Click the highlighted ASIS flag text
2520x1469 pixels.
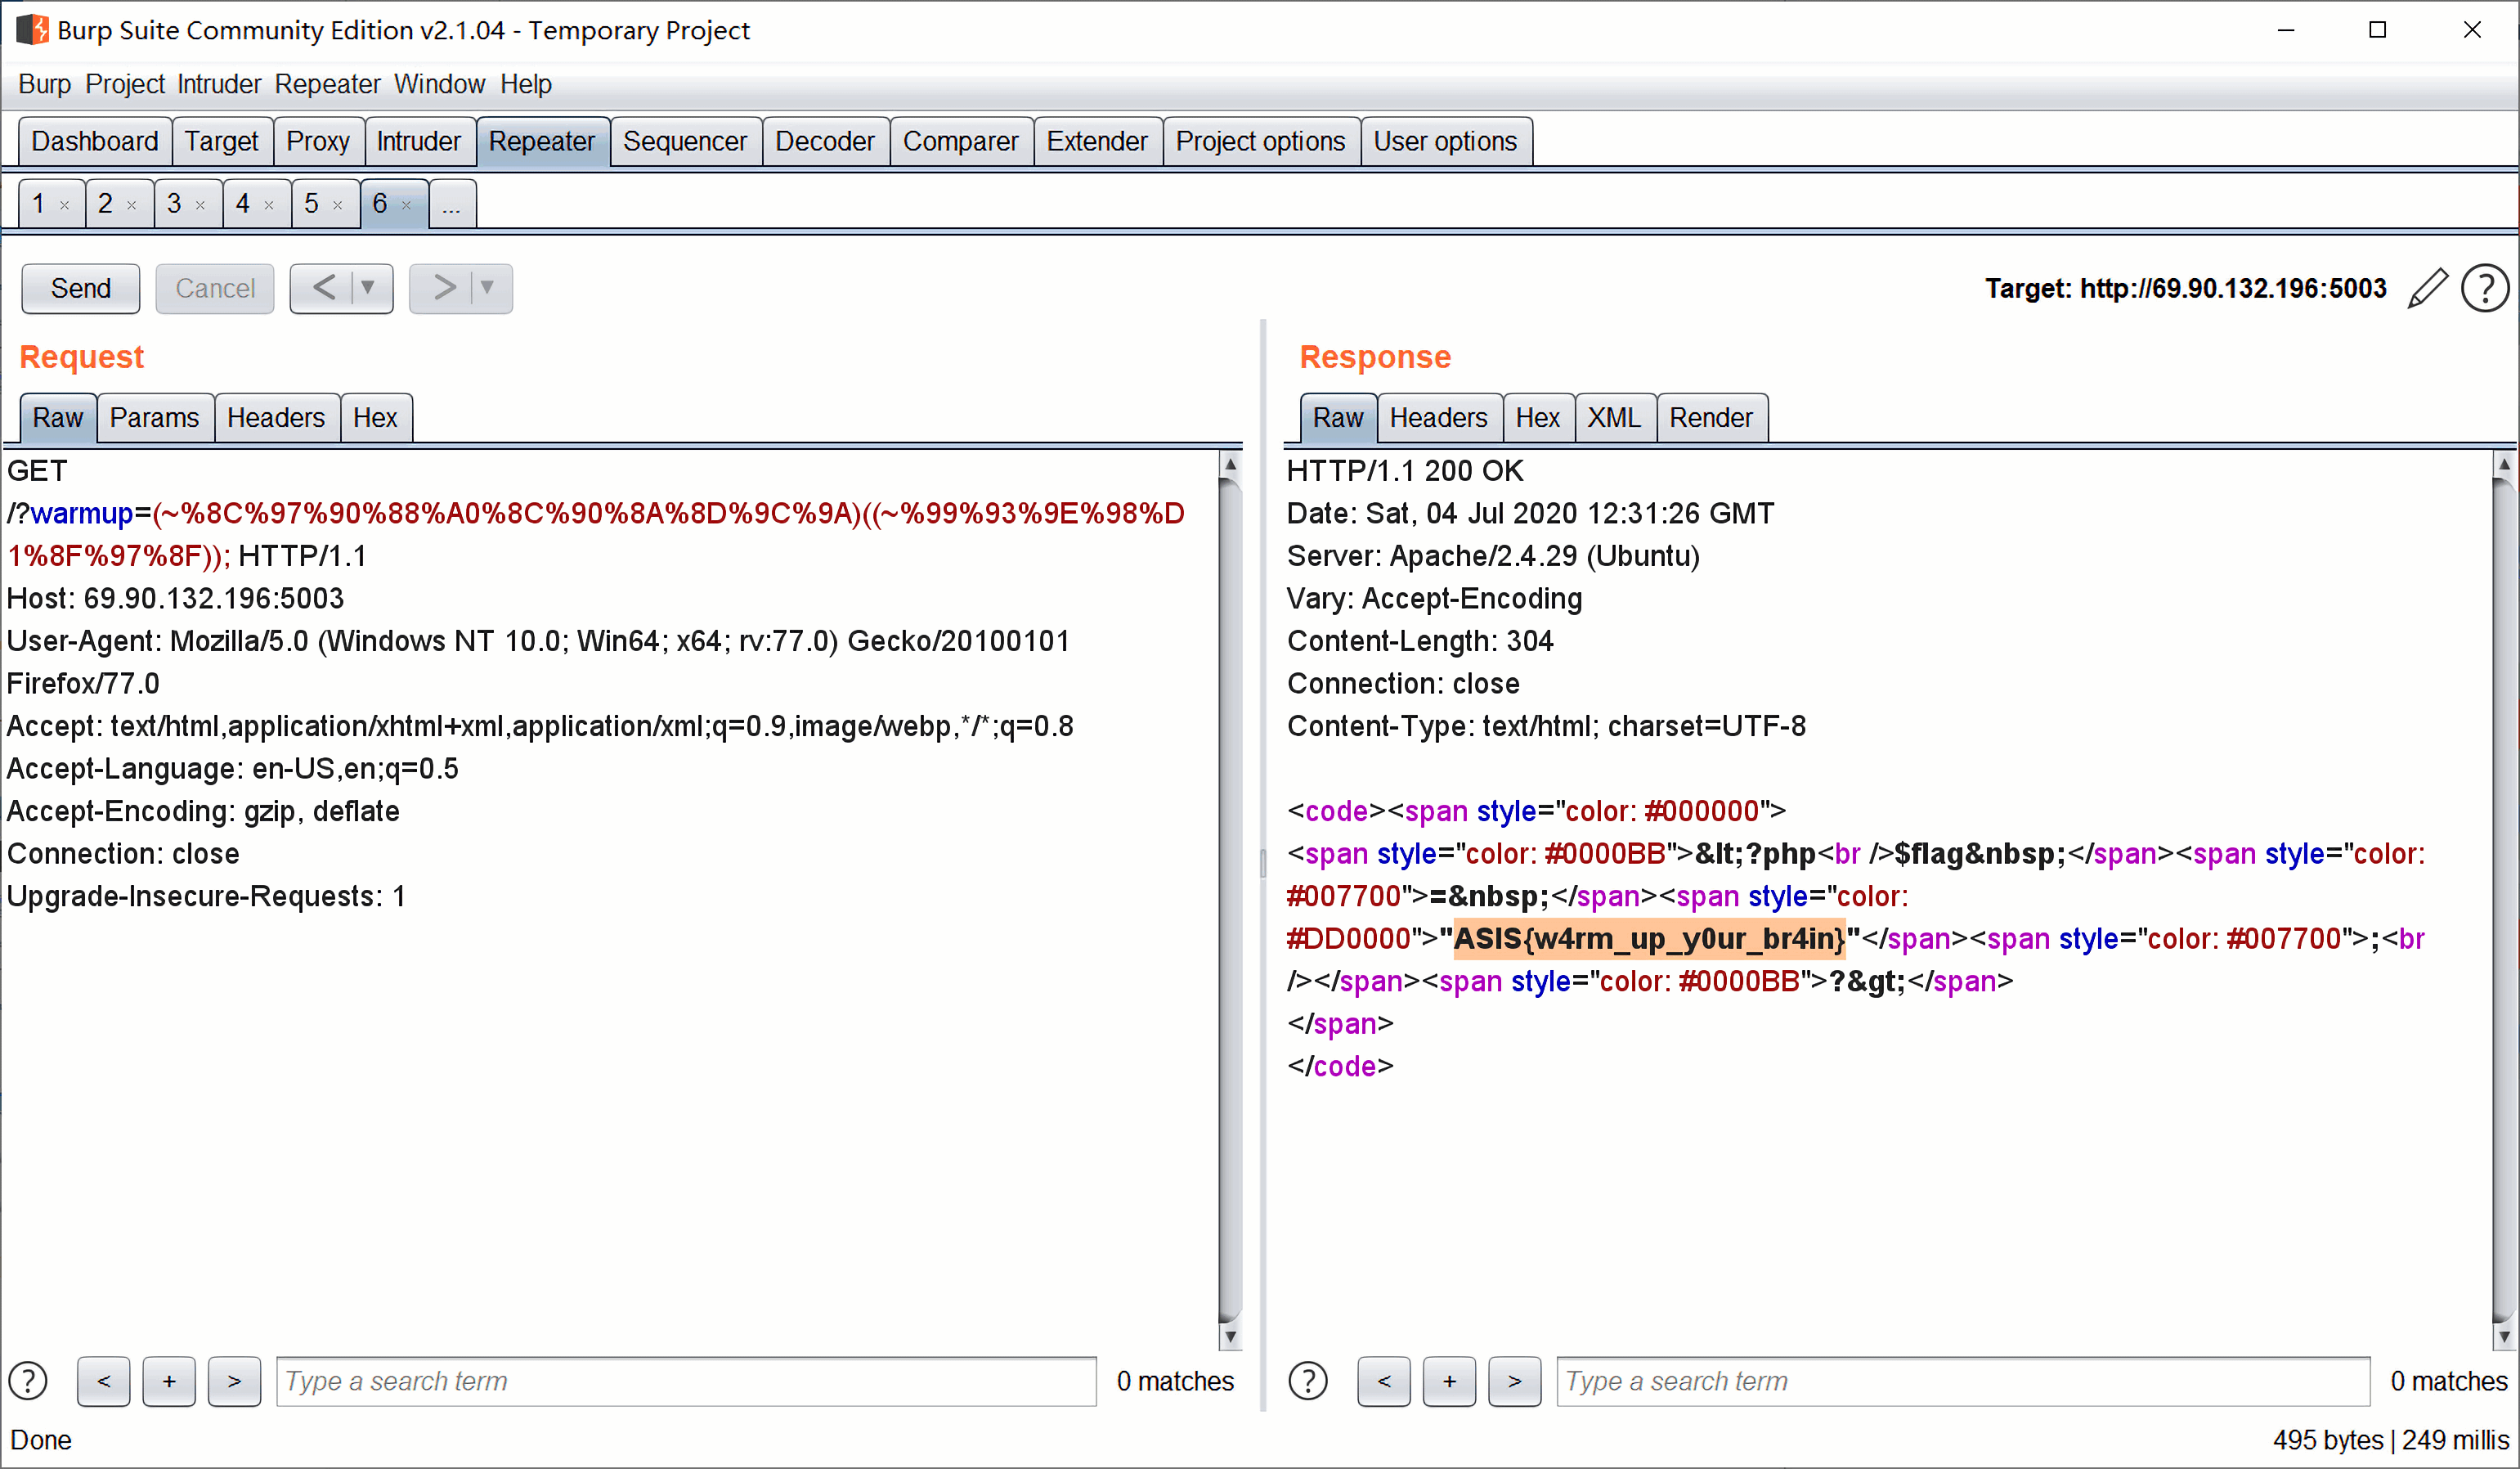tap(1649, 939)
